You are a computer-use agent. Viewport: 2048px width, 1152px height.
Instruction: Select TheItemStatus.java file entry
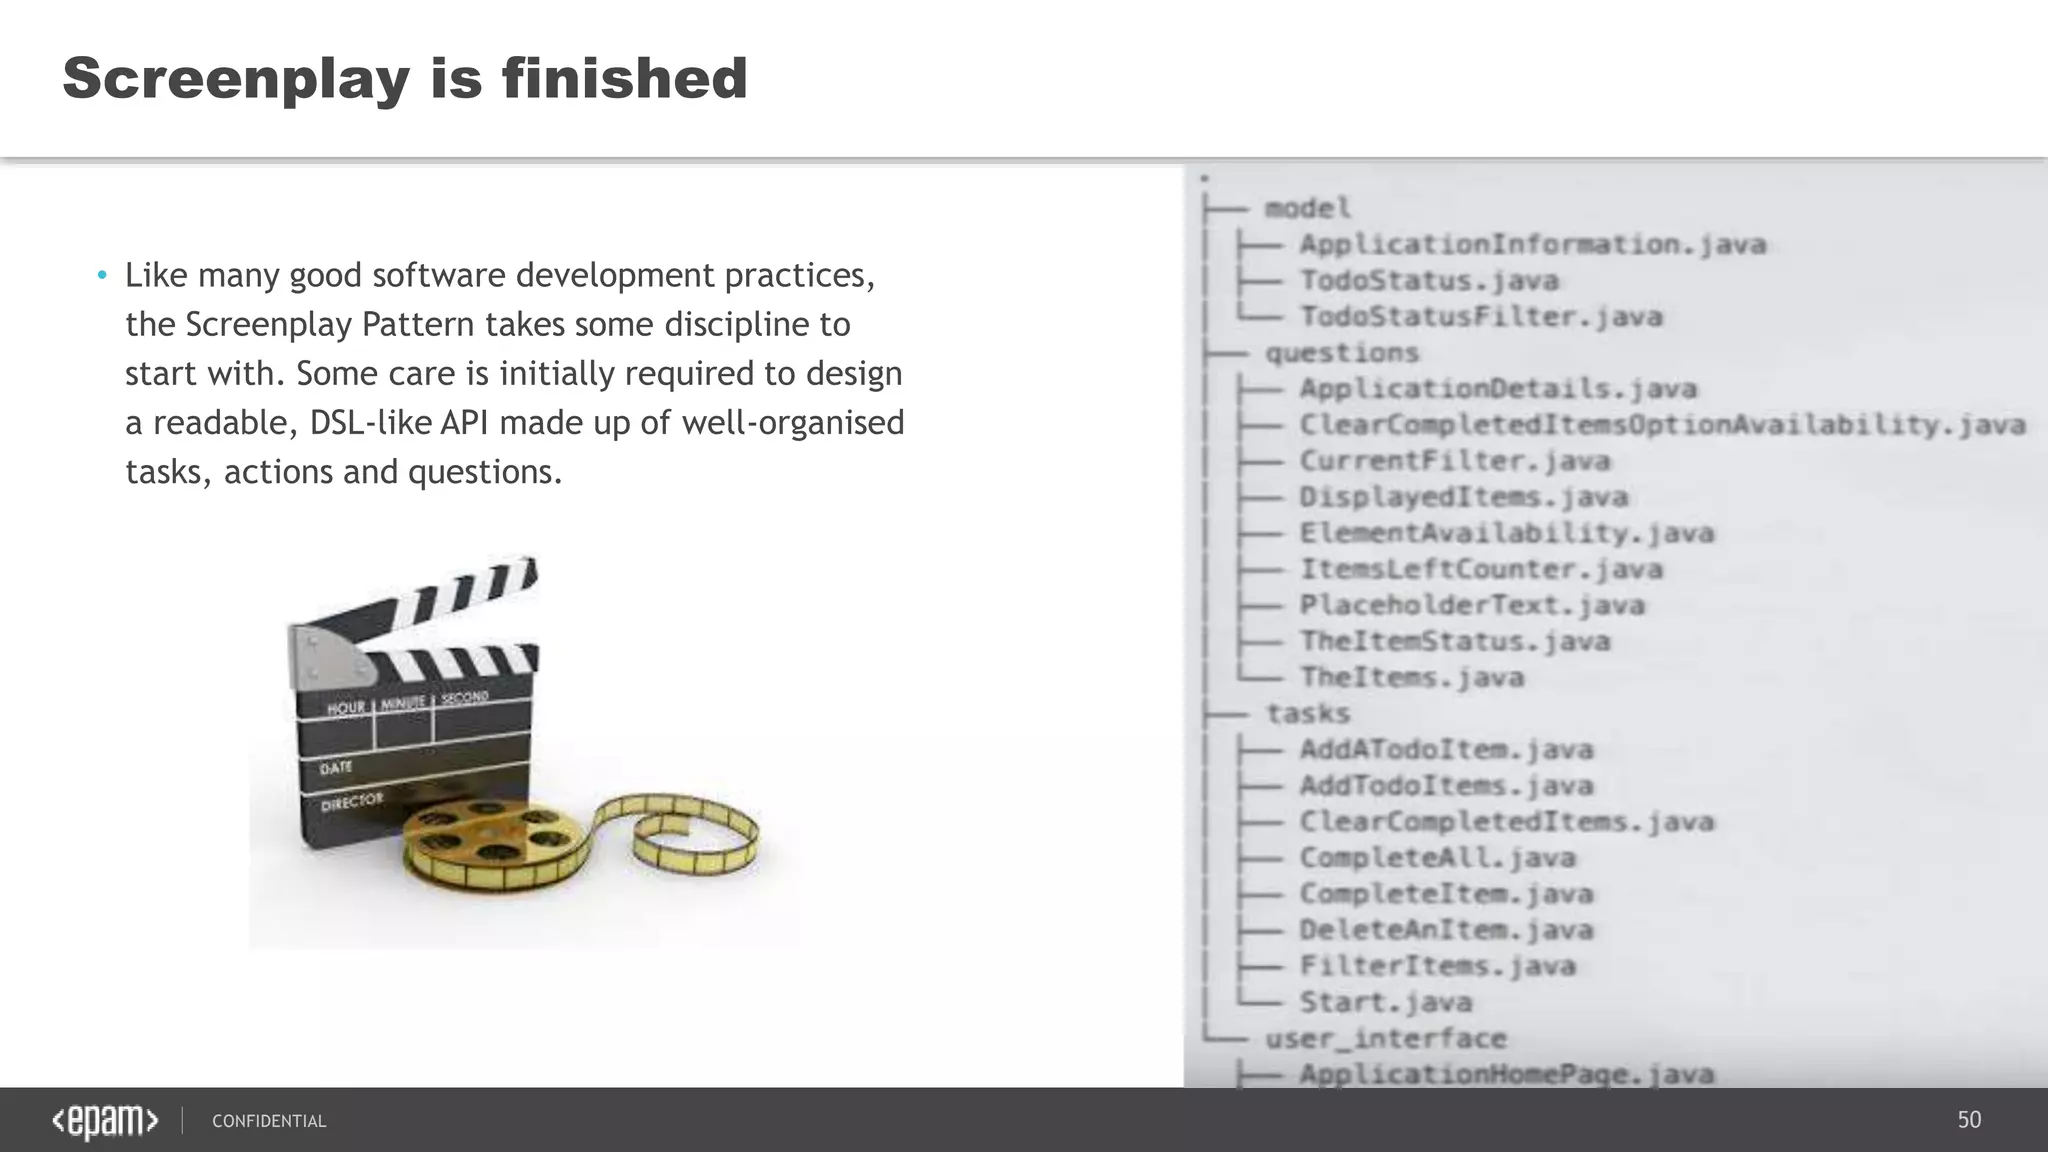click(1454, 641)
